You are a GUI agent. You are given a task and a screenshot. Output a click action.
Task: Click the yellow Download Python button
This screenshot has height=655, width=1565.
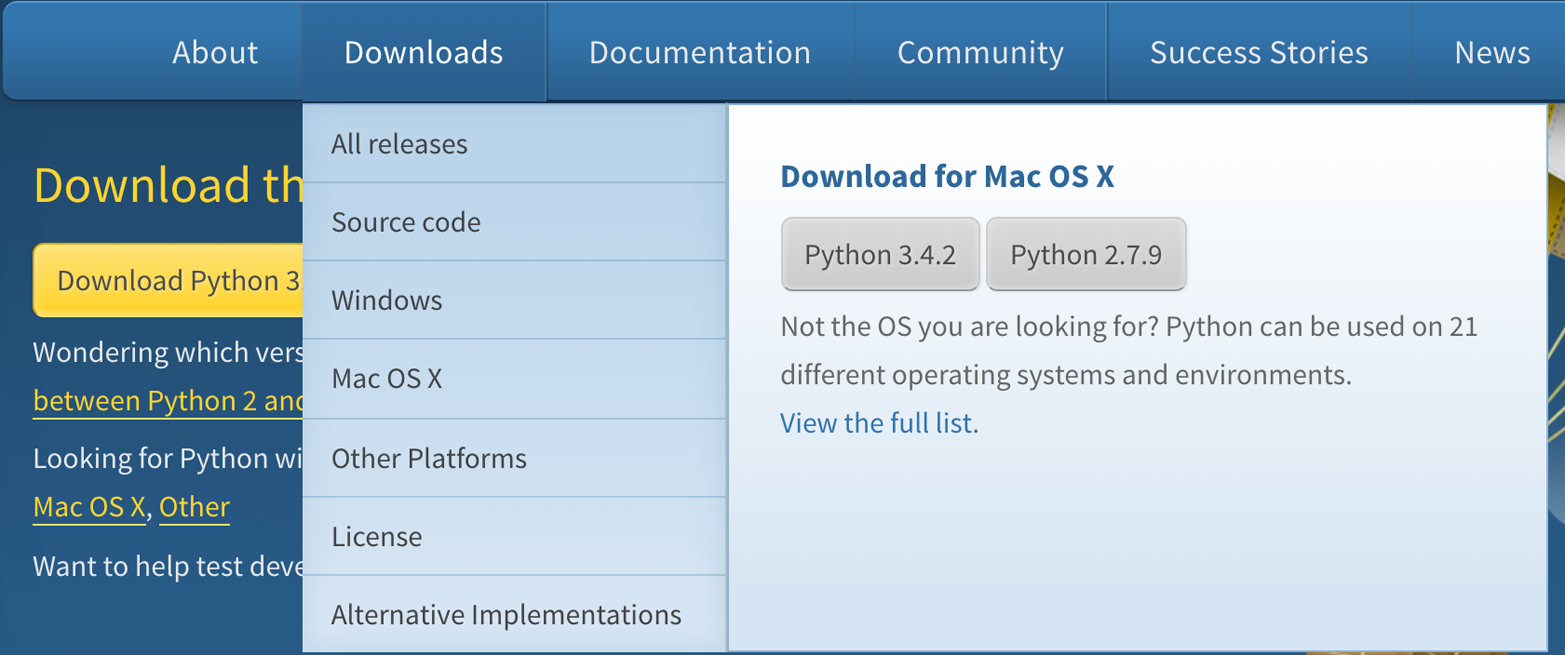(x=168, y=280)
